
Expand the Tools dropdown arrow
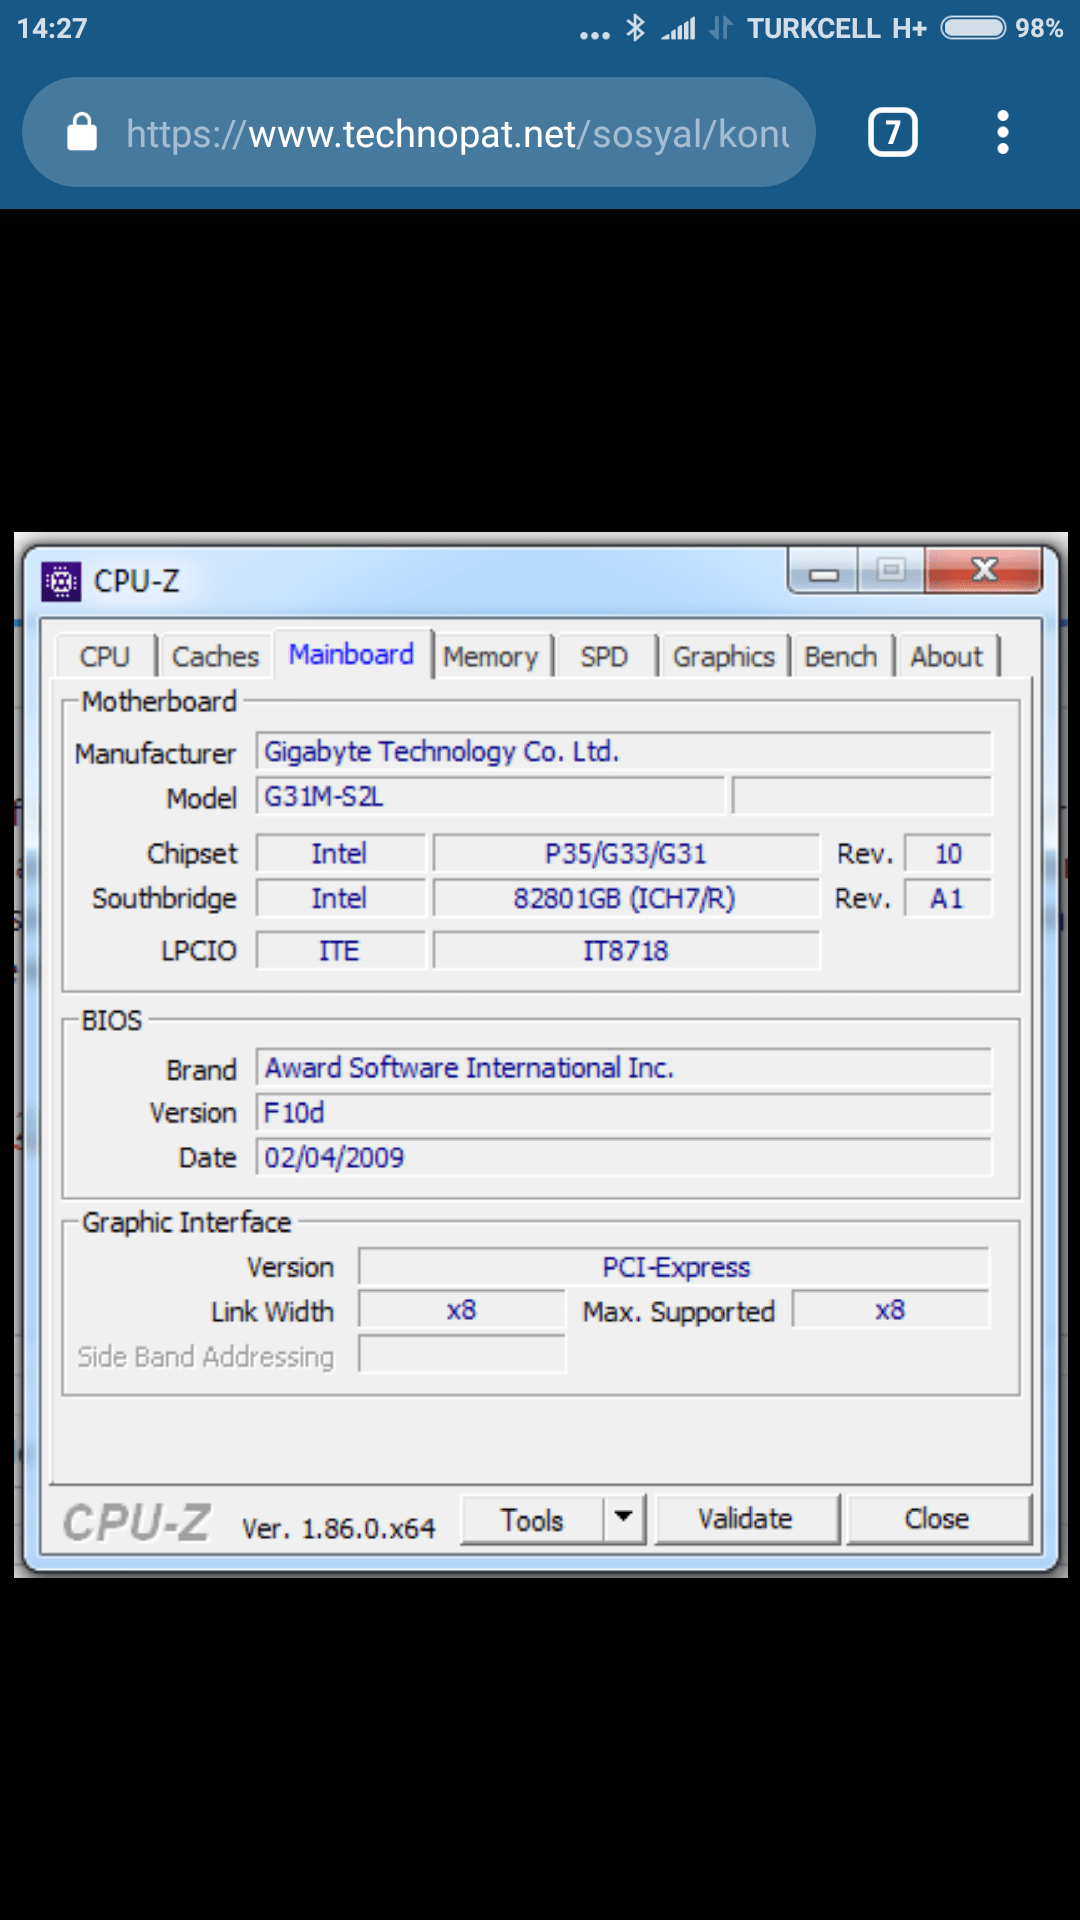[624, 1520]
